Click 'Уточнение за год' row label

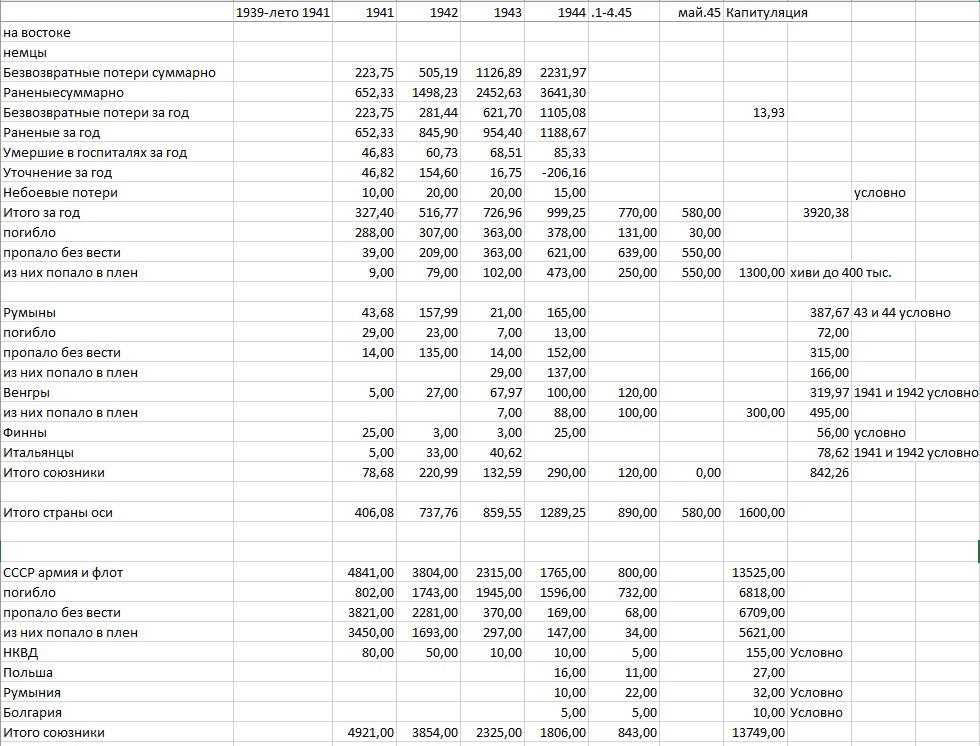pos(118,172)
